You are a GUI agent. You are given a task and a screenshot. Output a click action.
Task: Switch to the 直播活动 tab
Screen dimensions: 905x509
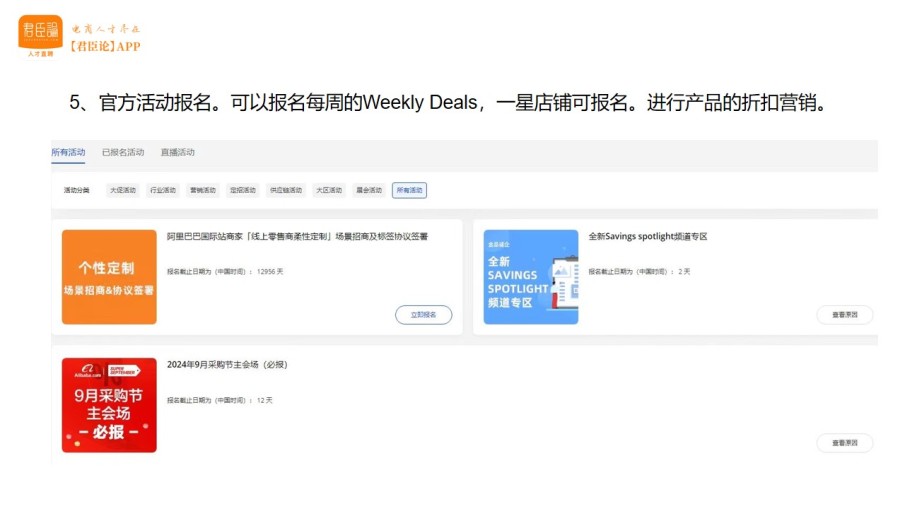coord(178,152)
